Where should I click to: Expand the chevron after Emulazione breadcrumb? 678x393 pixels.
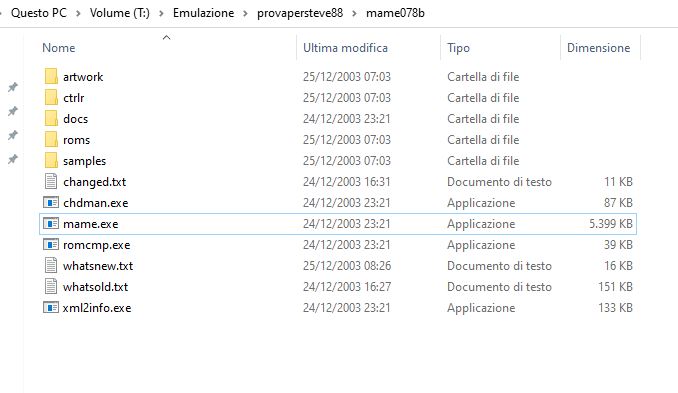[x=246, y=13]
